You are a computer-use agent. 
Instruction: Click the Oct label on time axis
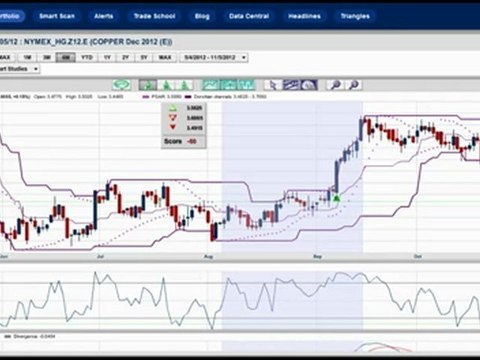pyautogui.click(x=417, y=257)
